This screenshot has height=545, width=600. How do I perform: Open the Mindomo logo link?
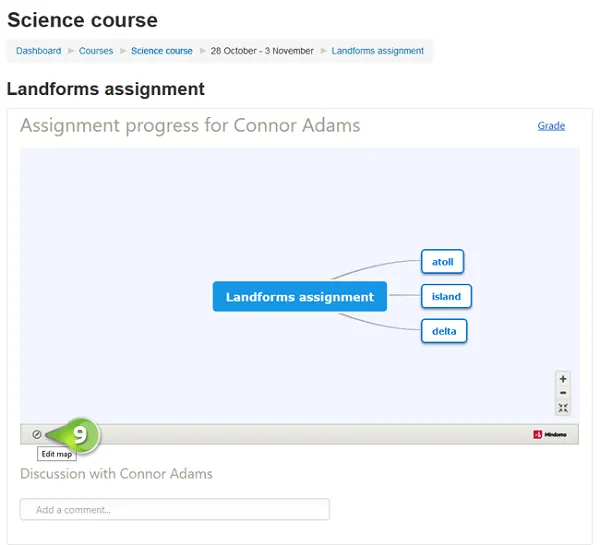tap(550, 434)
